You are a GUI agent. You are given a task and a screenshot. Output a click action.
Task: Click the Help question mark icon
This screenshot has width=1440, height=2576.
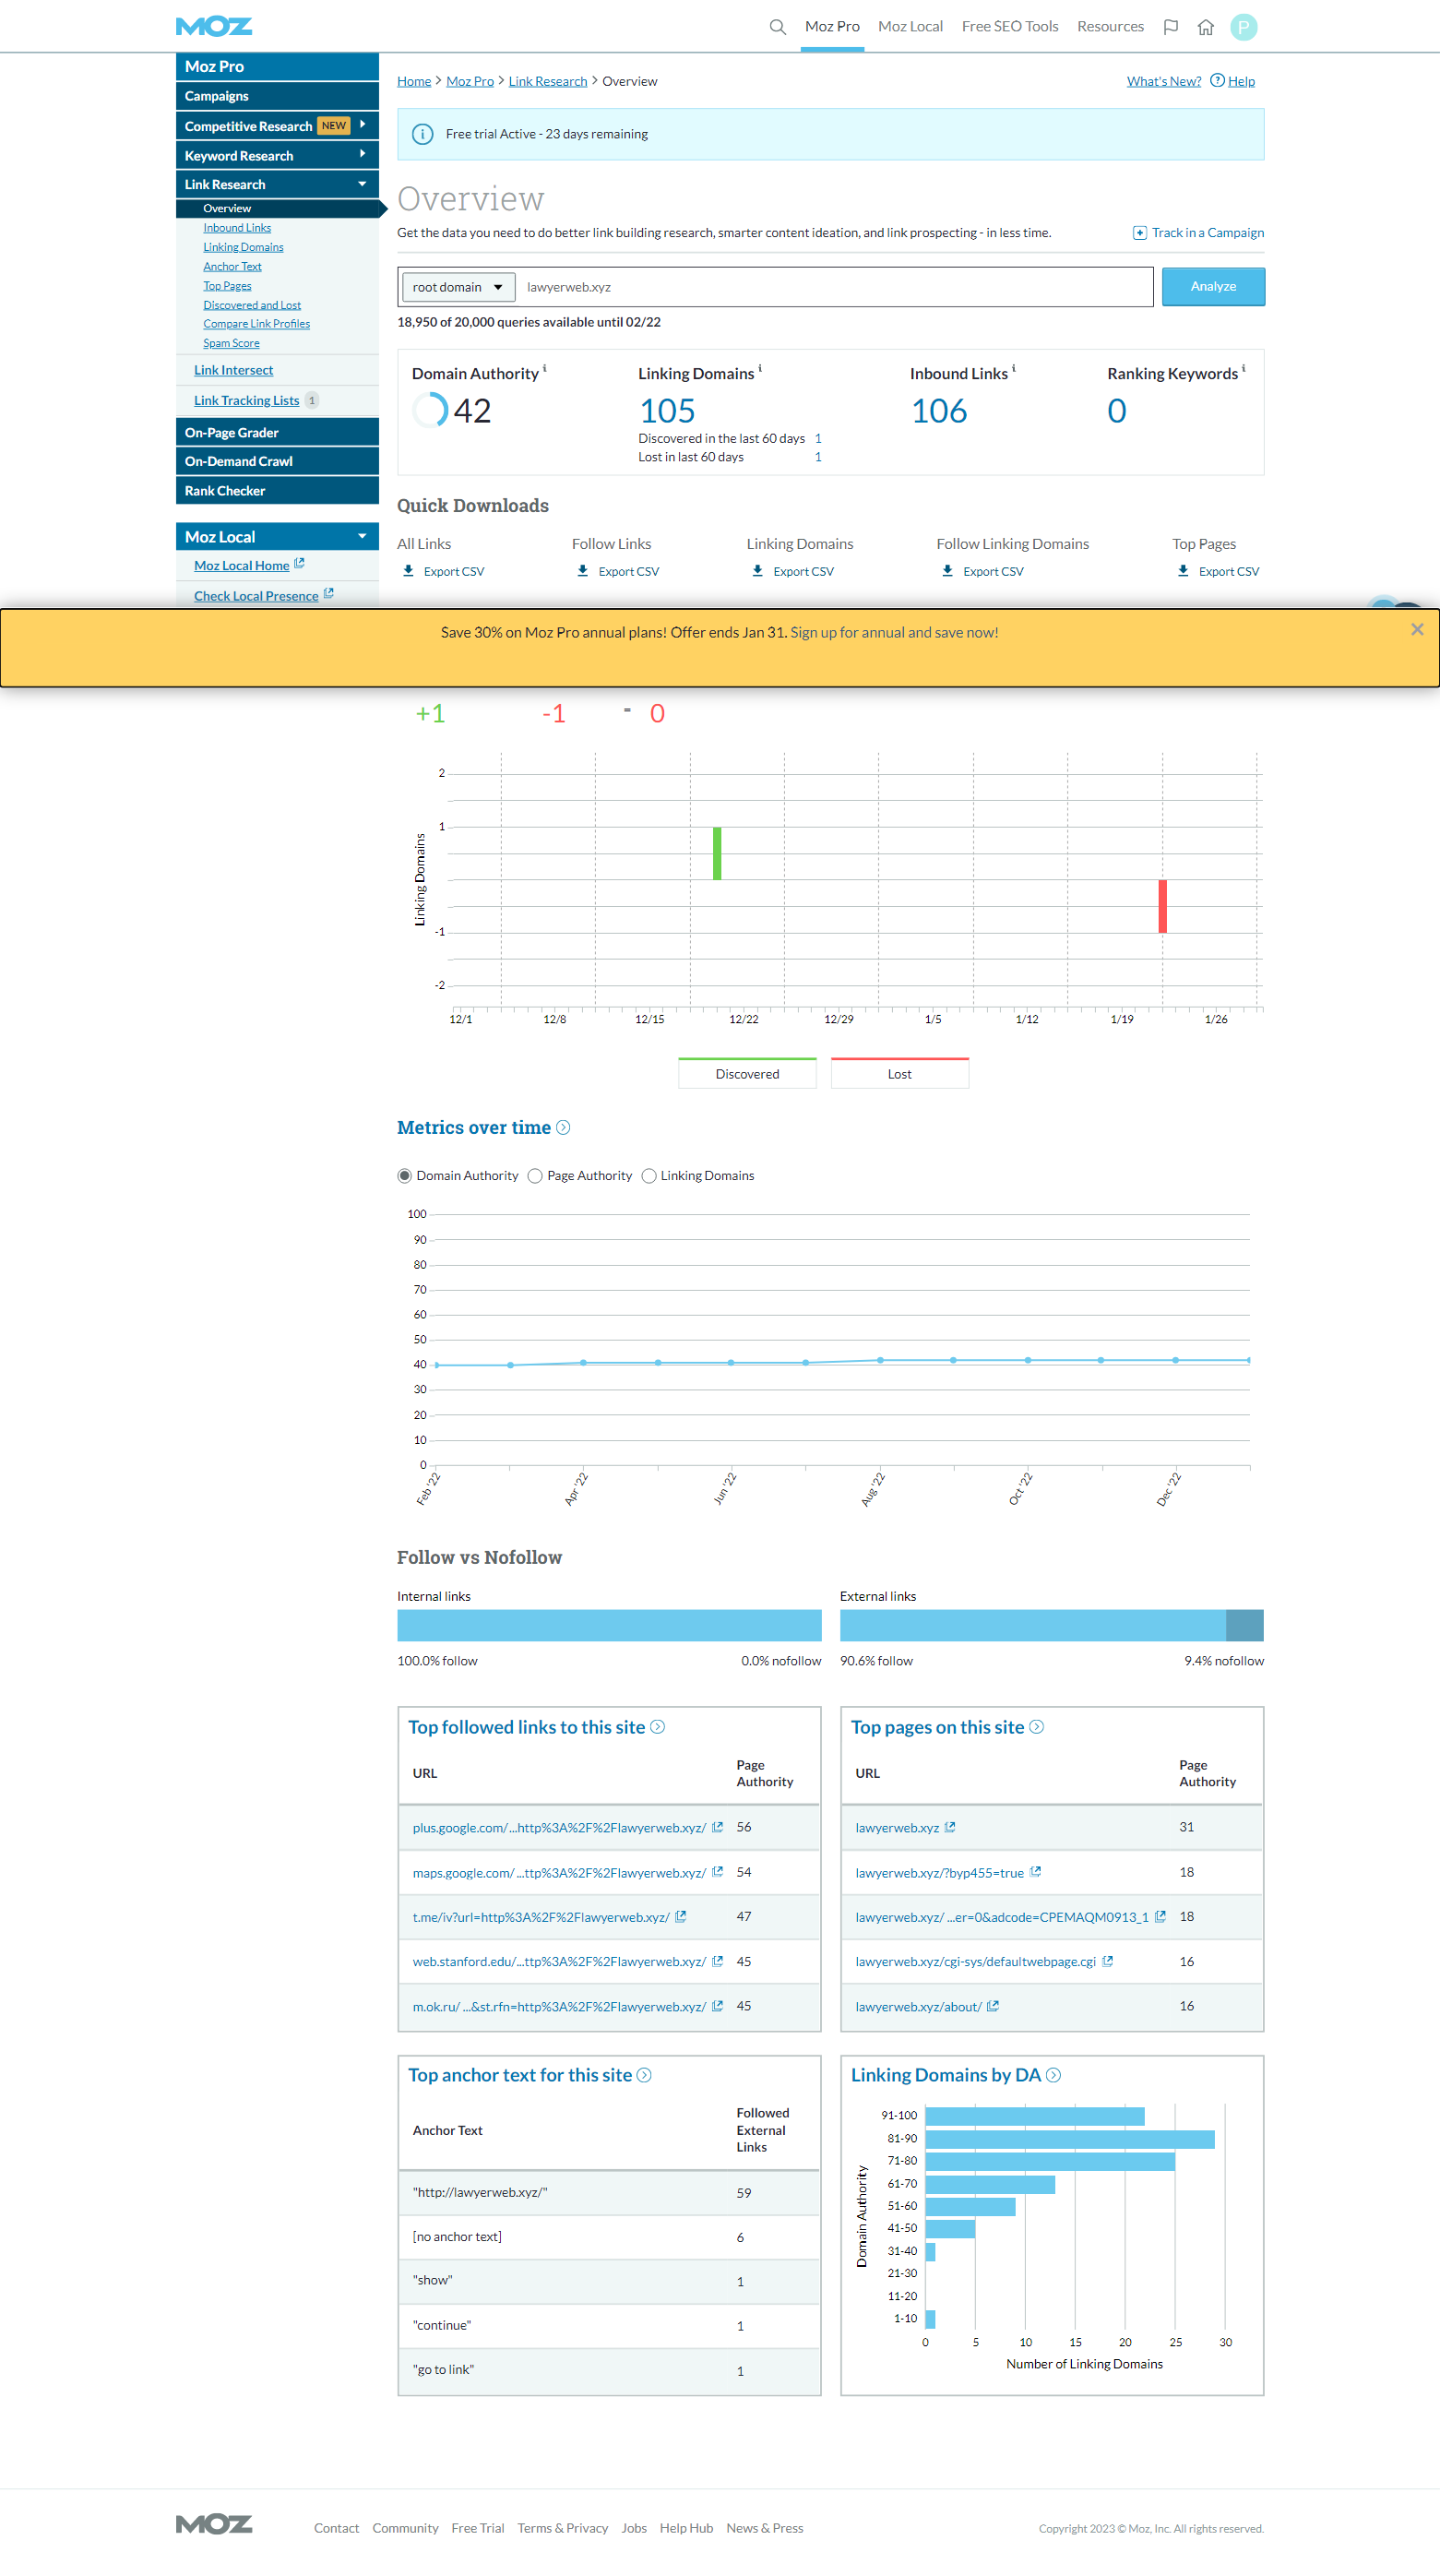pyautogui.click(x=1217, y=80)
